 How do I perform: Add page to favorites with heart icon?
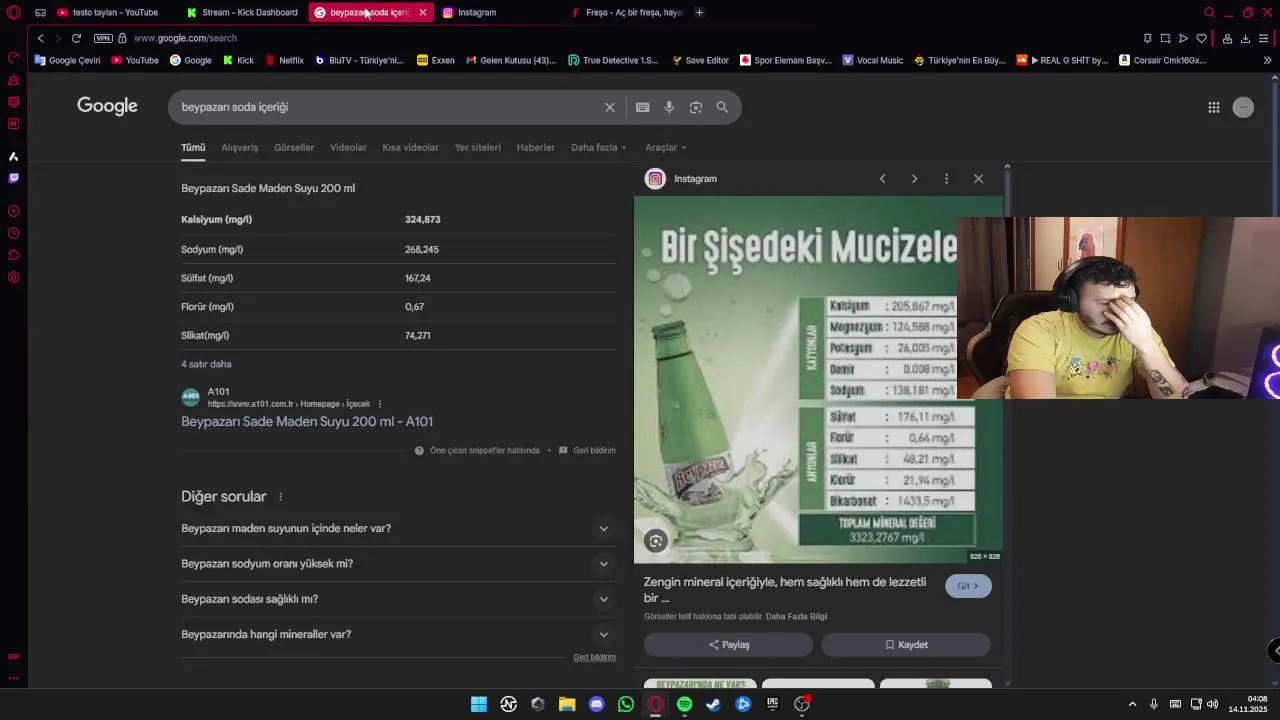click(x=1201, y=38)
